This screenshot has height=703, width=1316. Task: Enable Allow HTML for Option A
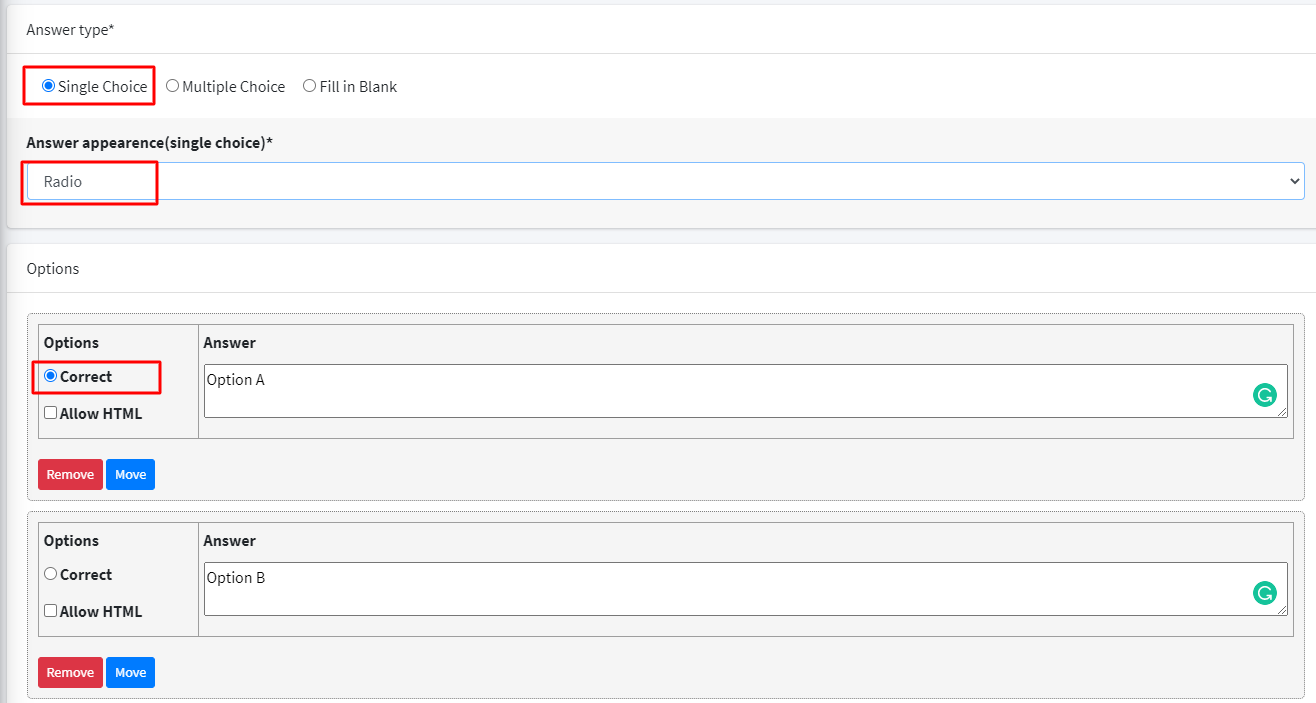click(x=50, y=413)
